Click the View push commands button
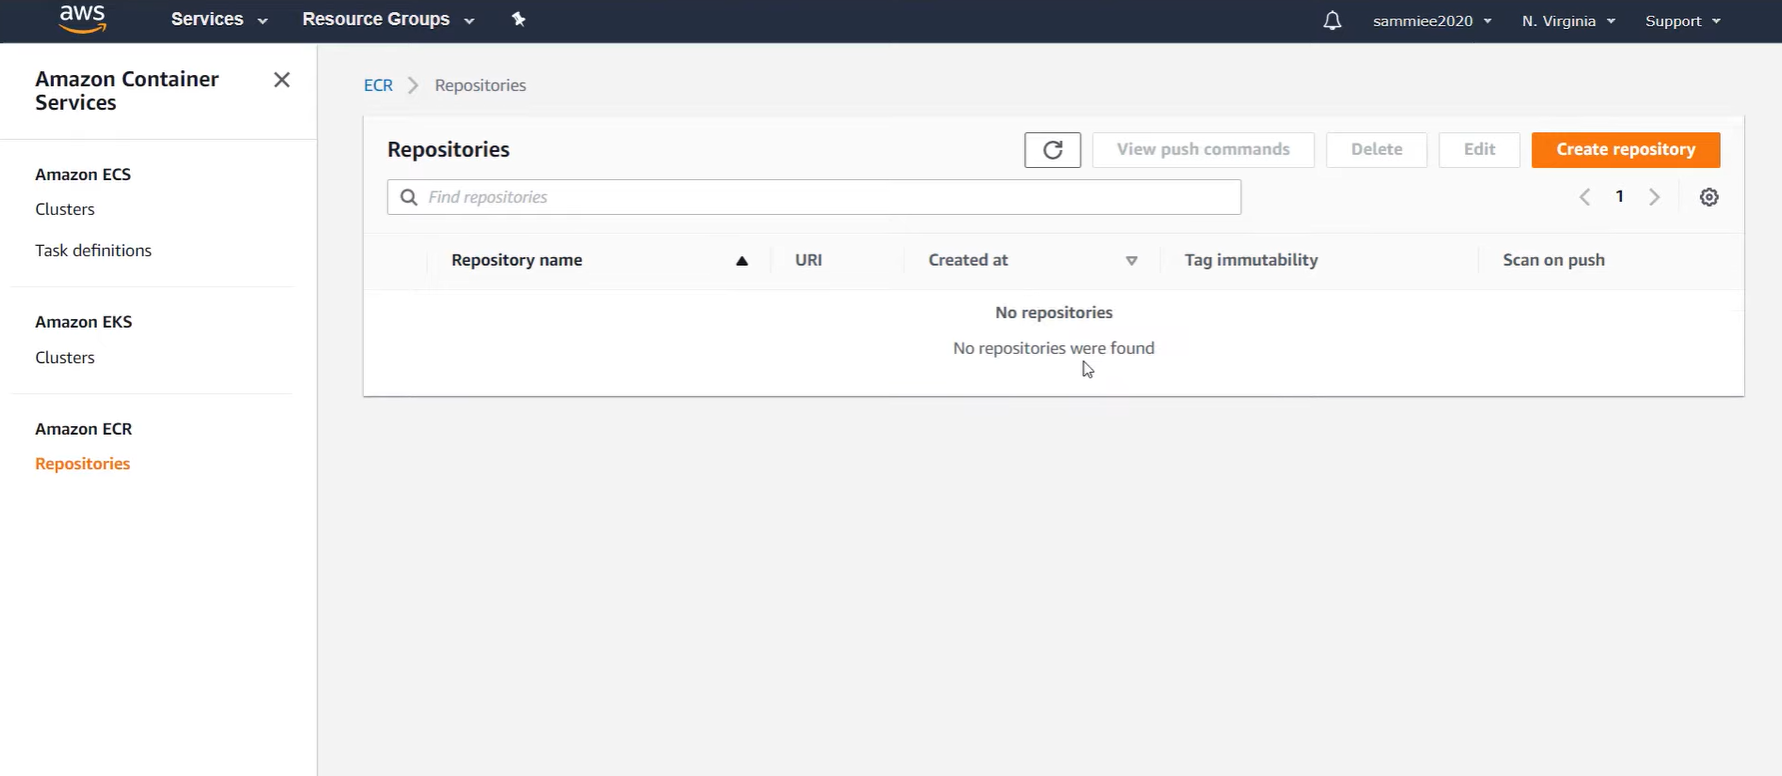1782x776 pixels. coord(1203,150)
